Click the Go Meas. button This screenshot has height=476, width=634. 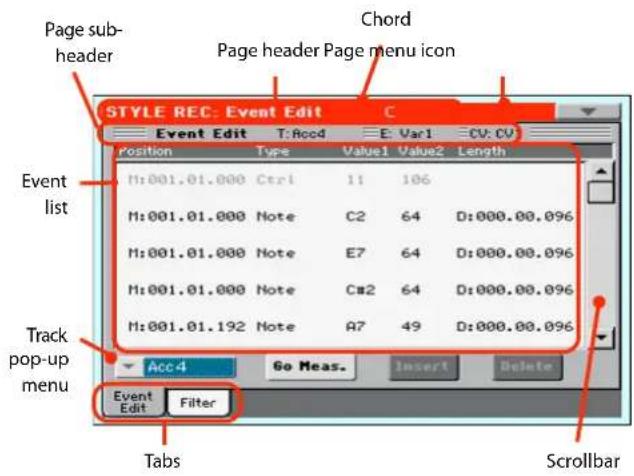pyautogui.click(x=310, y=367)
